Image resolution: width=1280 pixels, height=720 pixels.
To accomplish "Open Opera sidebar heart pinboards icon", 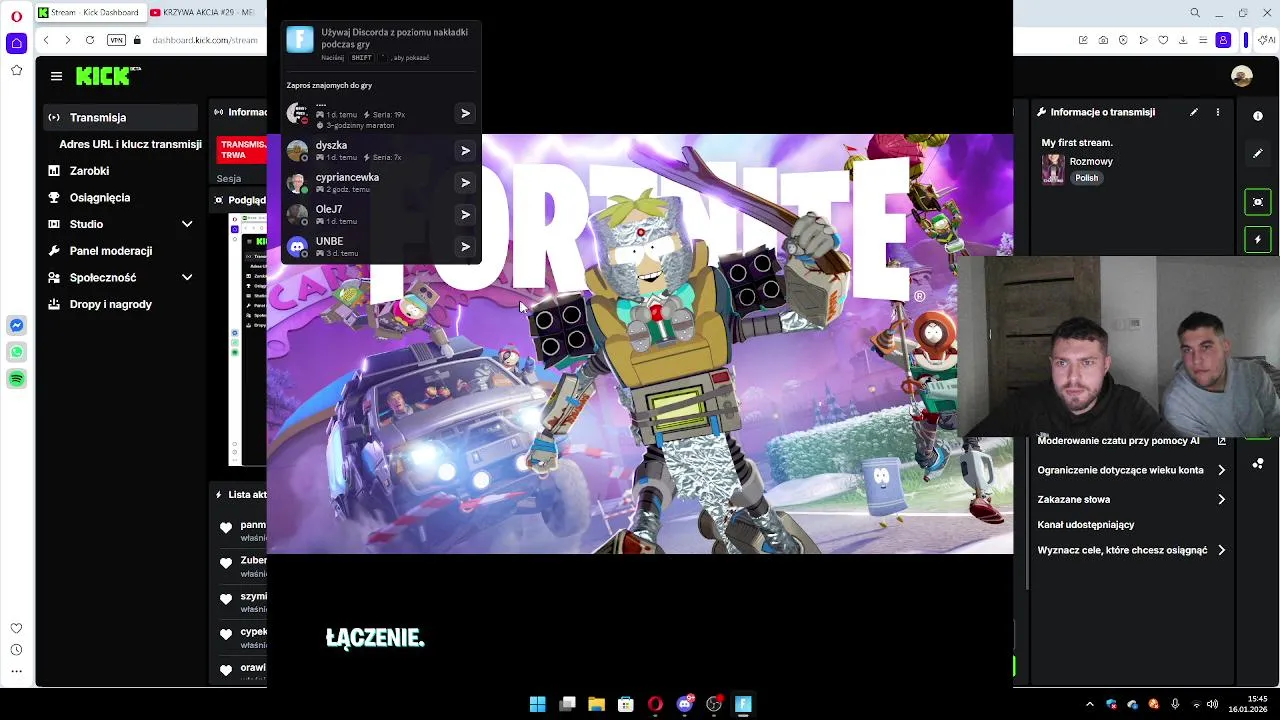I will click(x=16, y=628).
